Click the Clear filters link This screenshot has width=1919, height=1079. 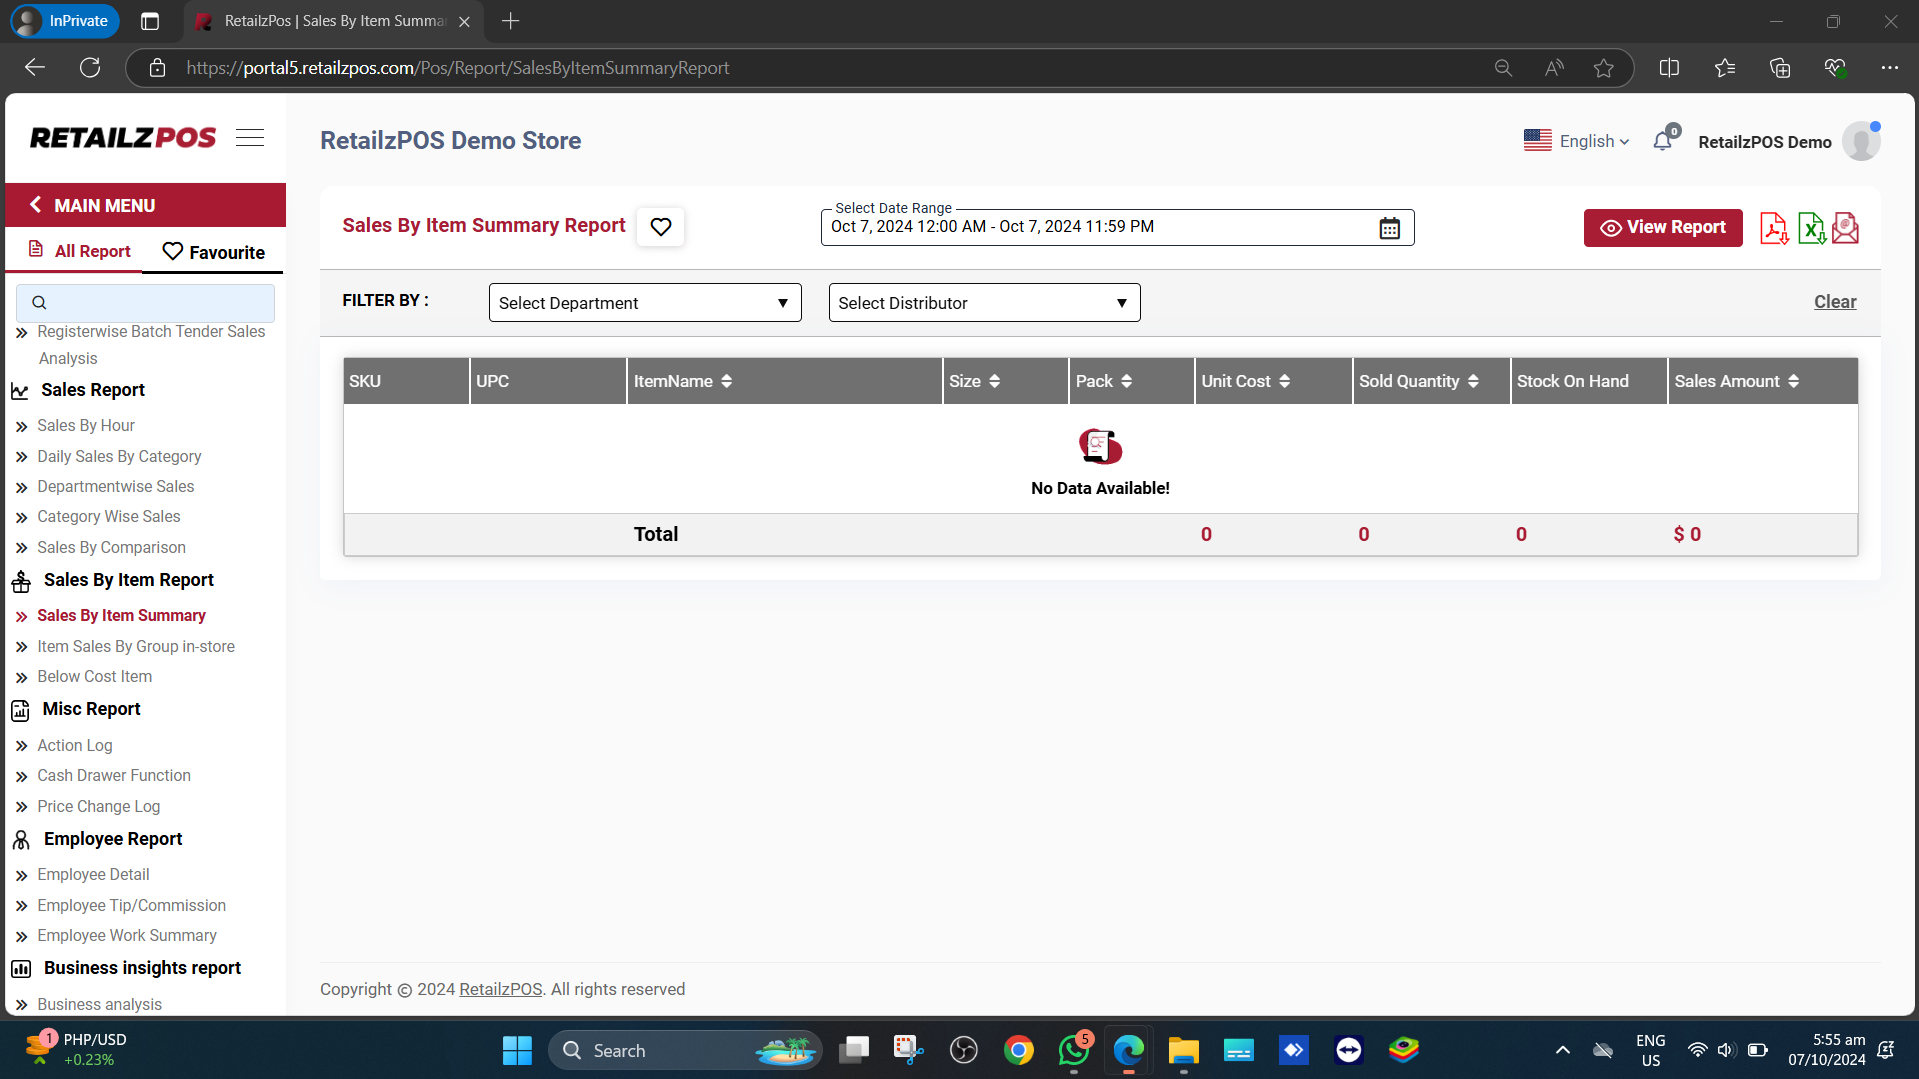(x=1834, y=302)
